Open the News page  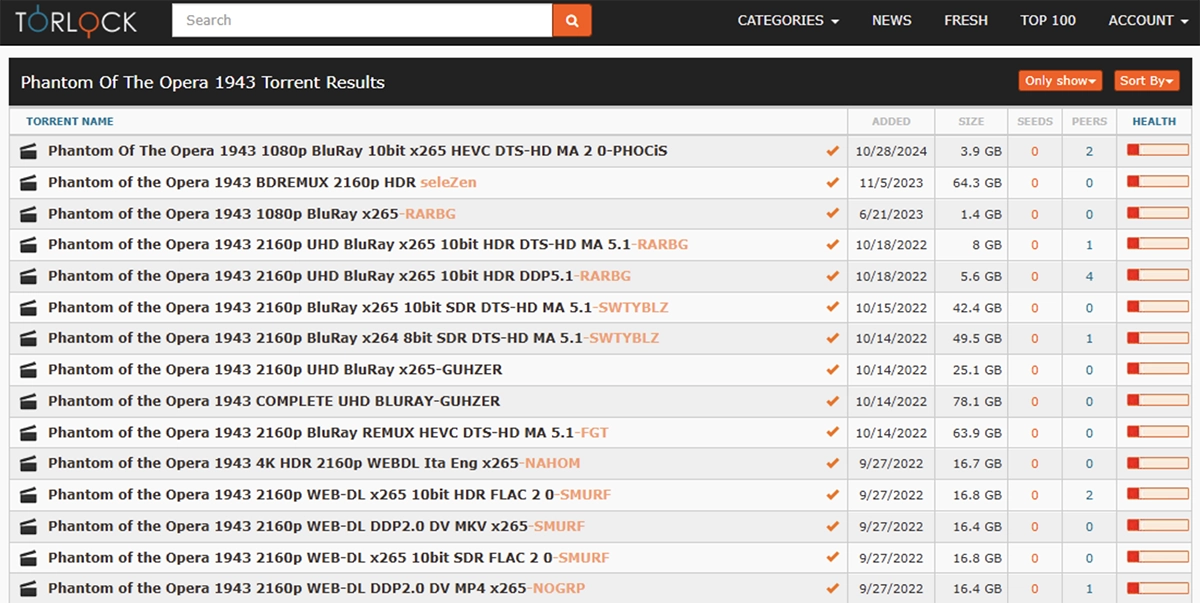[x=892, y=20]
